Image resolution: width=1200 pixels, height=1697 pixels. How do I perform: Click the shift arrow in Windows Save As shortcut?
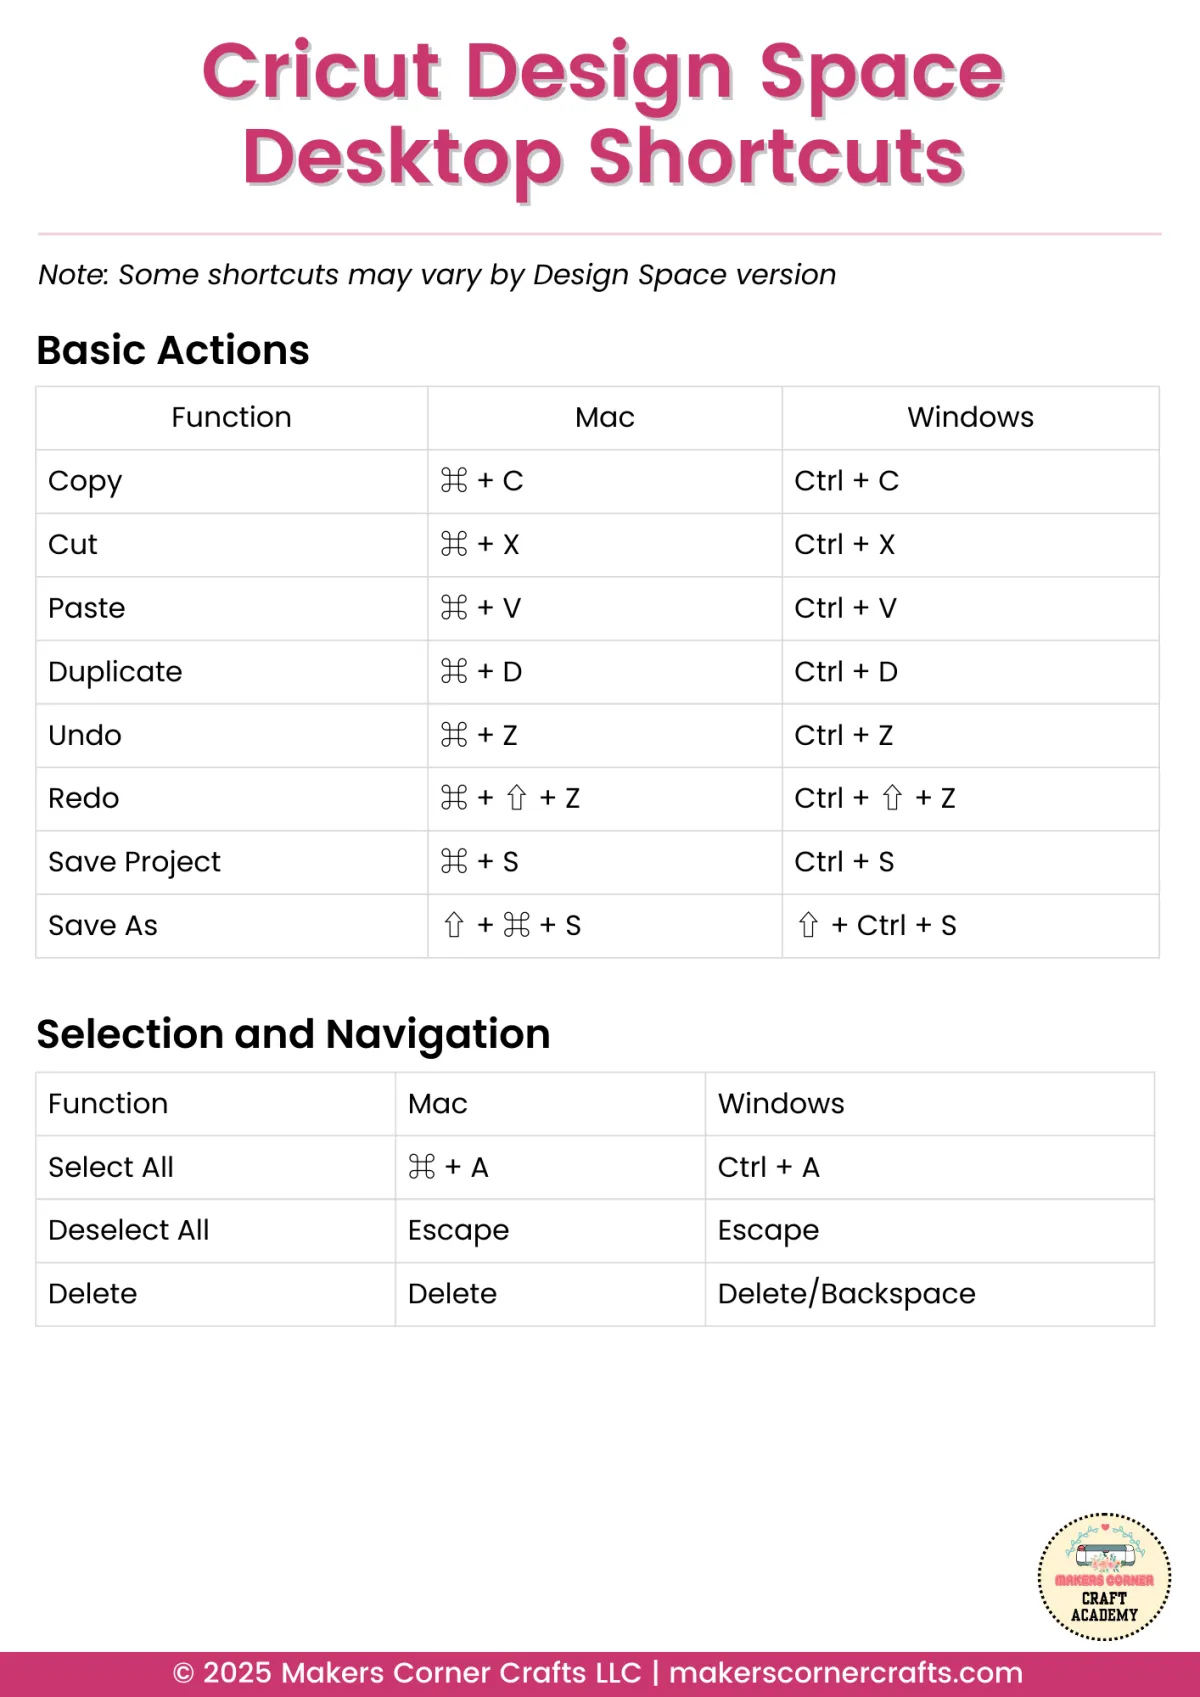[808, 925]
